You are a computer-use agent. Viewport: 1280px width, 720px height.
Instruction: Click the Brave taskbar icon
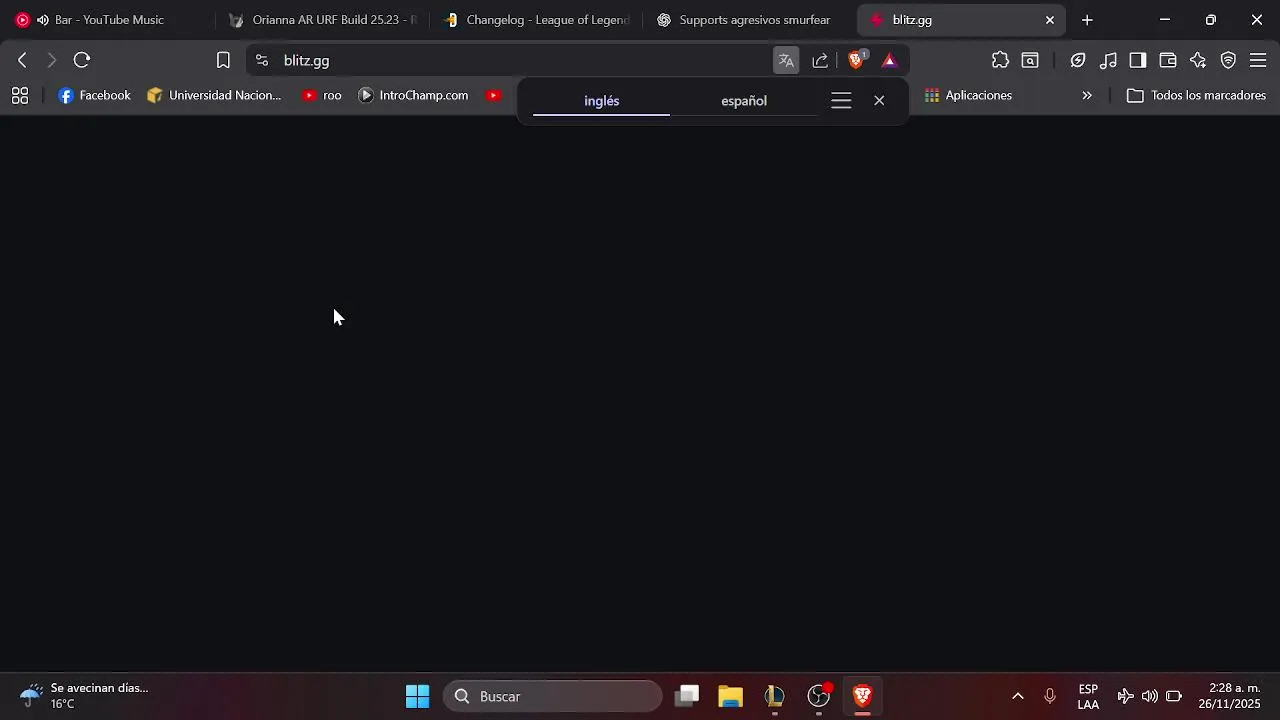(x=863, y=696)
